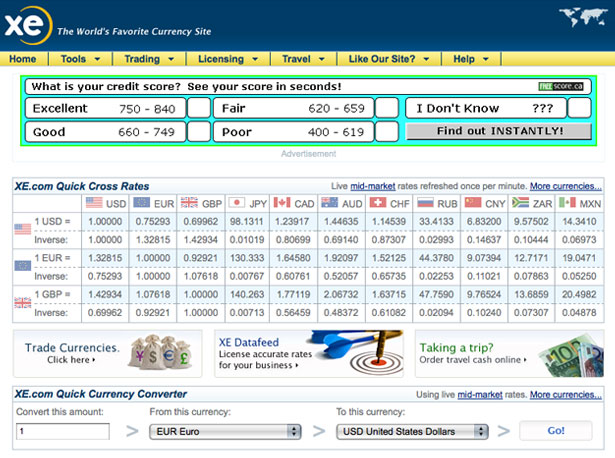Open the EUR Euro source currency dropdown
The image size is (615, 458).
click(x=223, y=431)
